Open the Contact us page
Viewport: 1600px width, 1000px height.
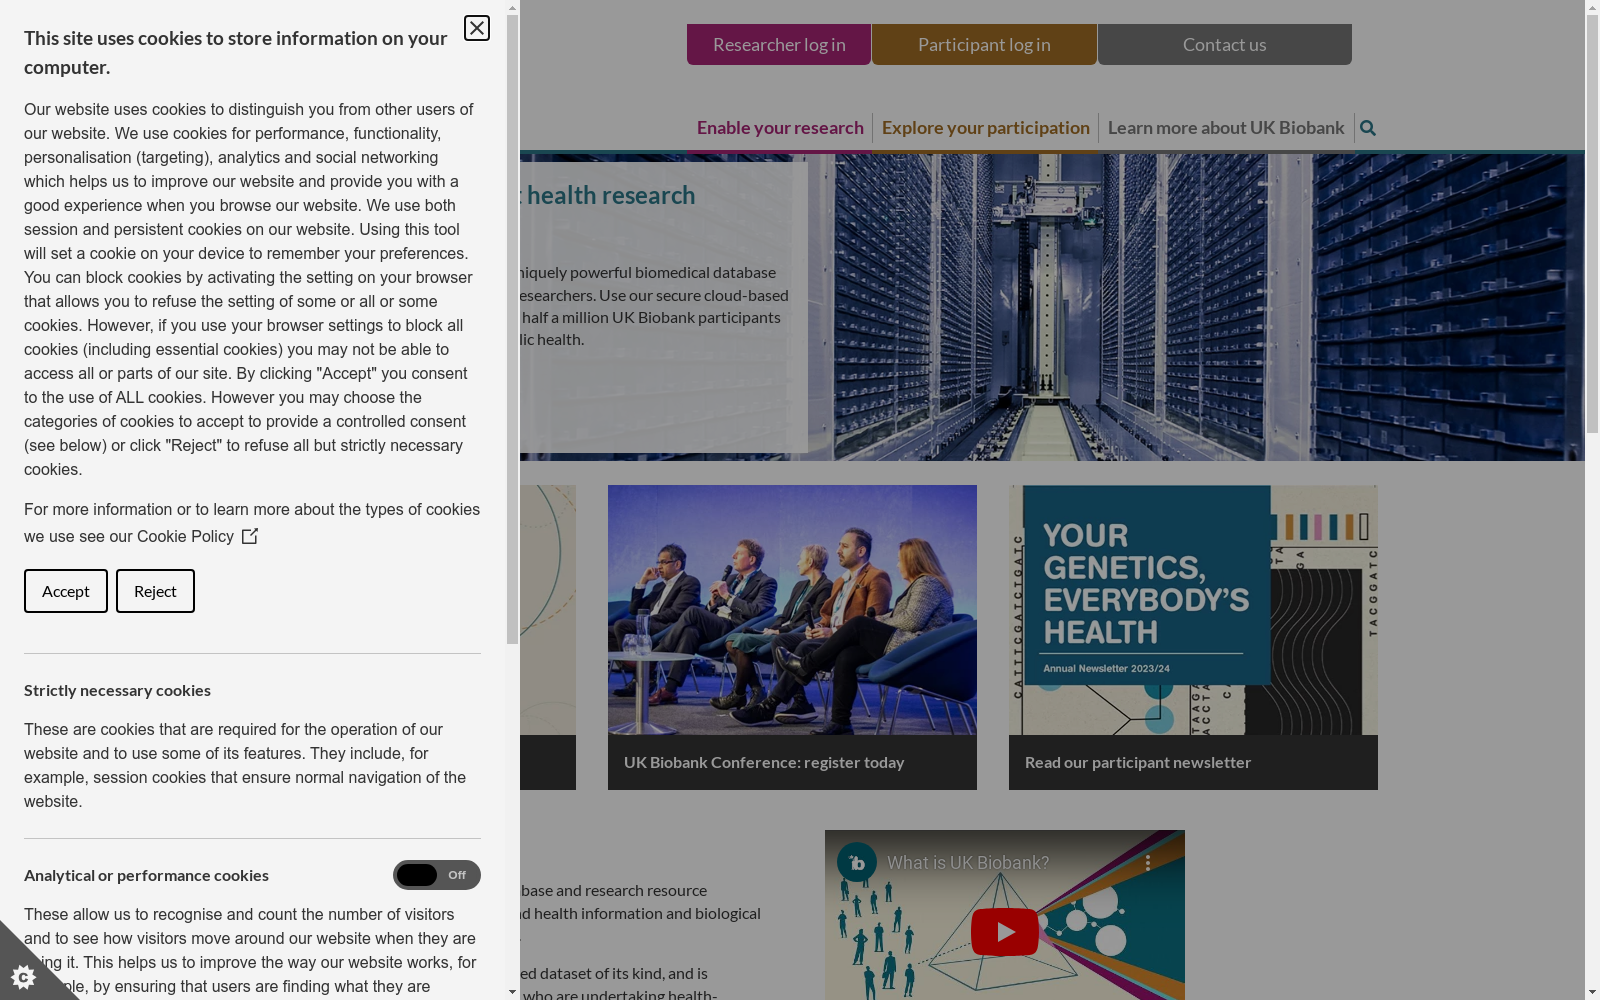point(1225,44)
